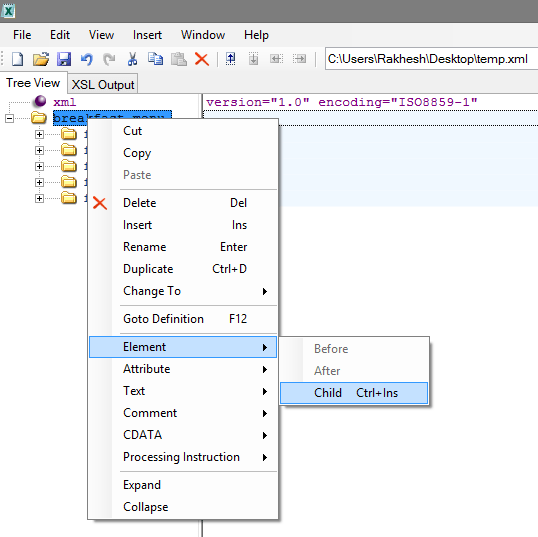Switch to the XSL Output tab
The width and height of the screenshot is (538, 537).
tap(103, 84)
